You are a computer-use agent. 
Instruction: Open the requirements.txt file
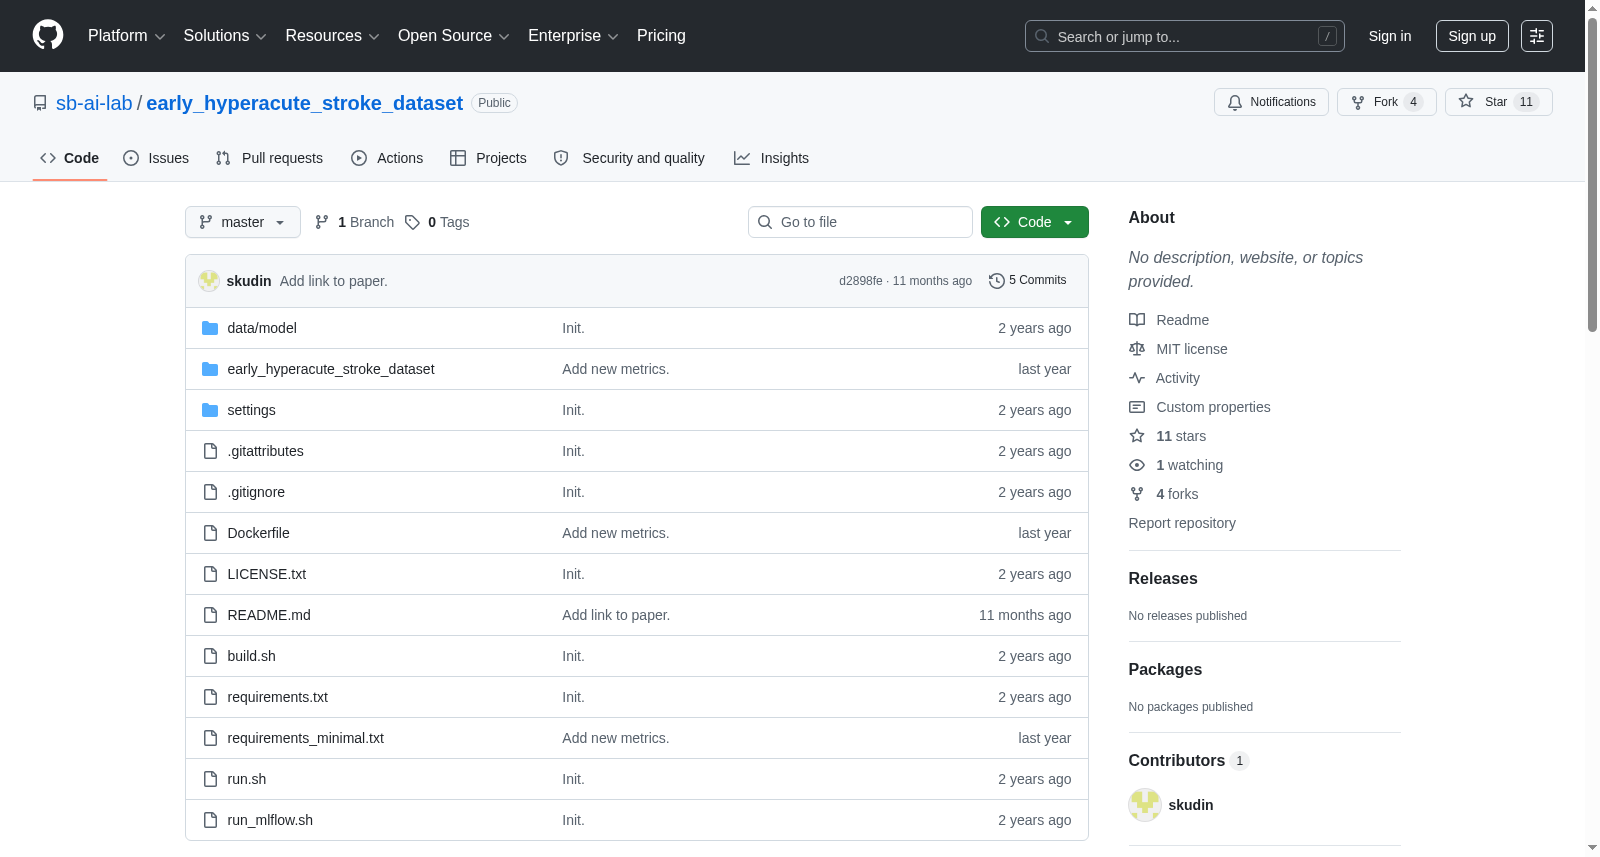tap(278, 697)
